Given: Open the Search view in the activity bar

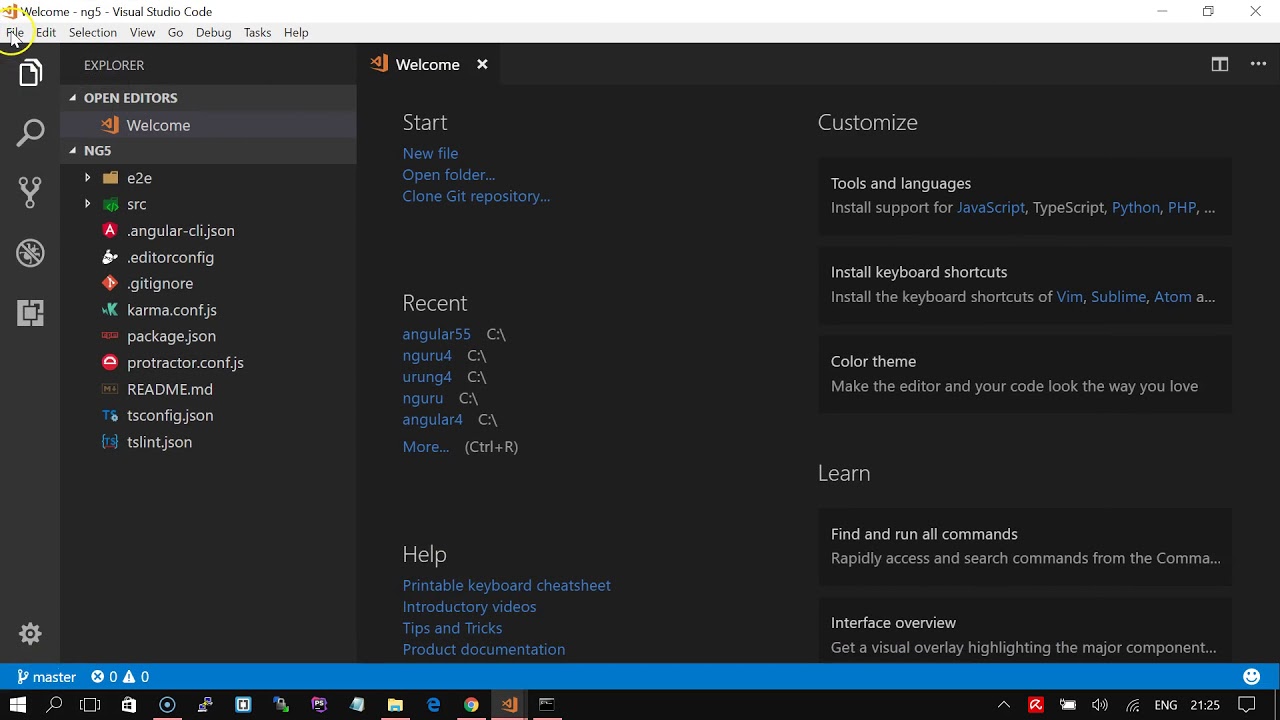Looking at the screenshot, I should pyautogui.click(x=30, y=133).
